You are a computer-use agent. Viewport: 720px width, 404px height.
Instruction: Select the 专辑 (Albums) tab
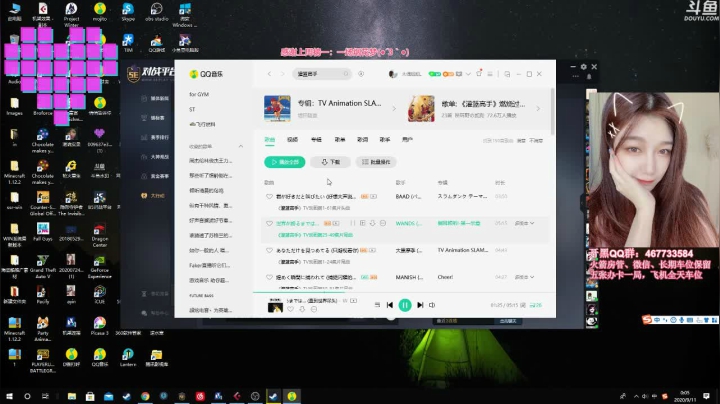pos(316,140)
